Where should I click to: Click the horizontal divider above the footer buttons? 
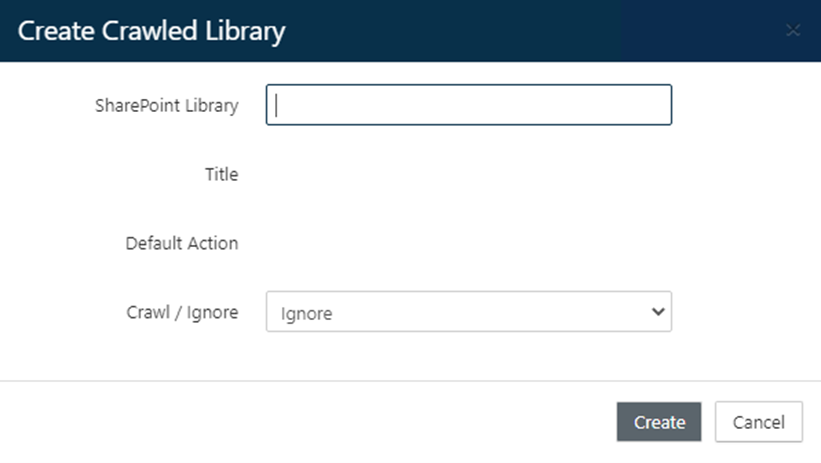coord(410,381)
